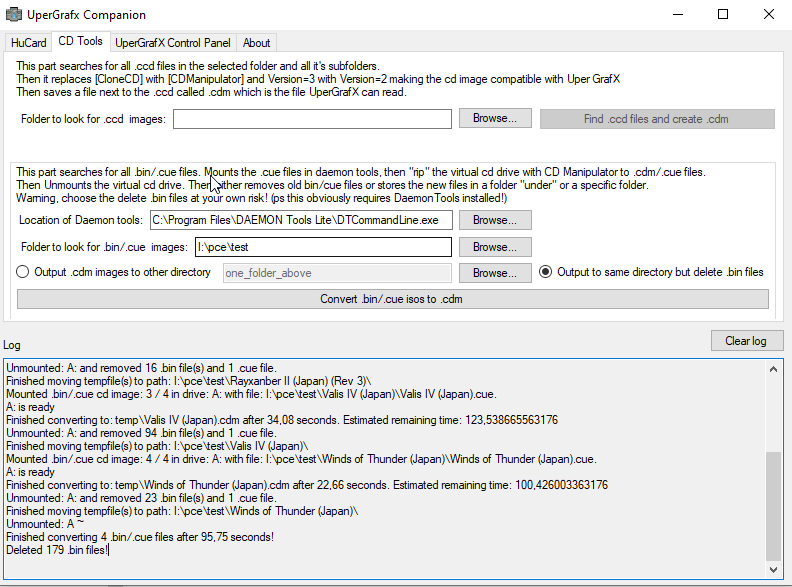Click the UperGrafx Companion app icon
792x587 pixels.
[x=14, y=14]
